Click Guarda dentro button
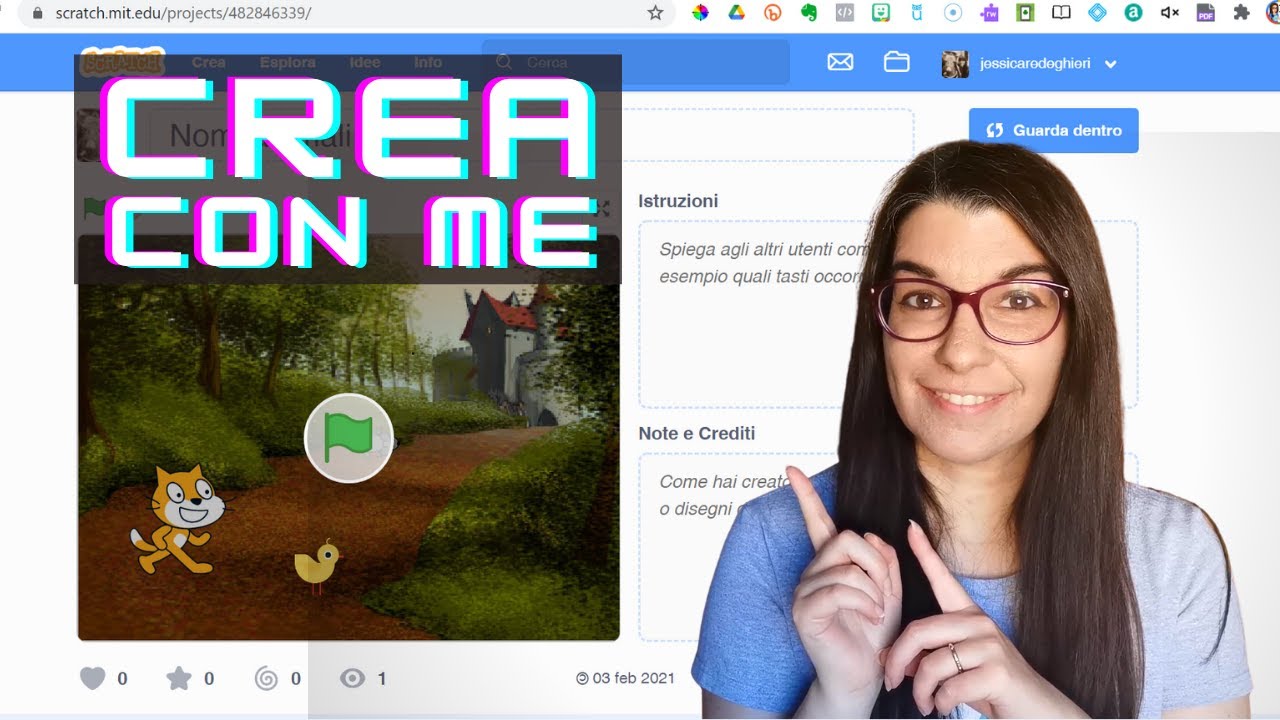Image resolution: width=1280 pixels, height=720 pixels. click(x=1054, y=130)
